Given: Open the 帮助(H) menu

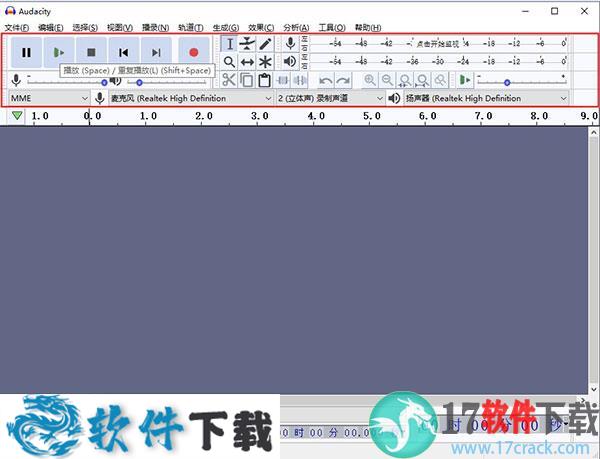Looking at the screenshot, I should click(x=368, y=28).
